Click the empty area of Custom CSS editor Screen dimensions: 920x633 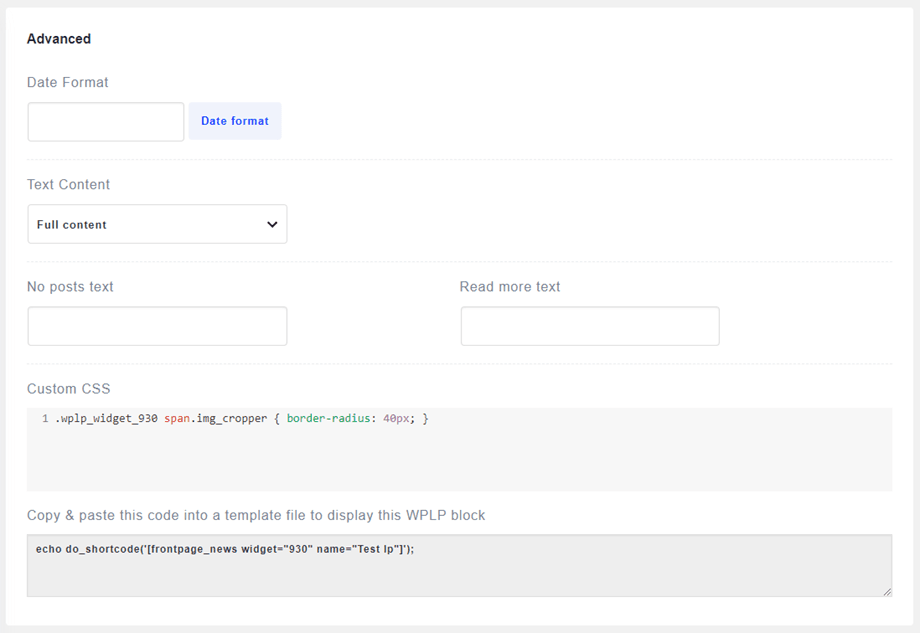pyautogui.click(x=460, y=462)
